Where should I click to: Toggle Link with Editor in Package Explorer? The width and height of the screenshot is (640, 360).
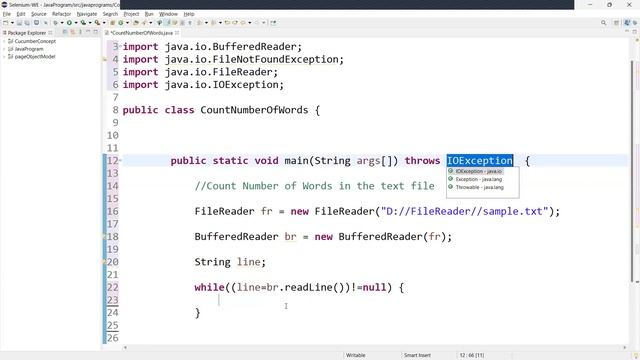pos(73,32)
